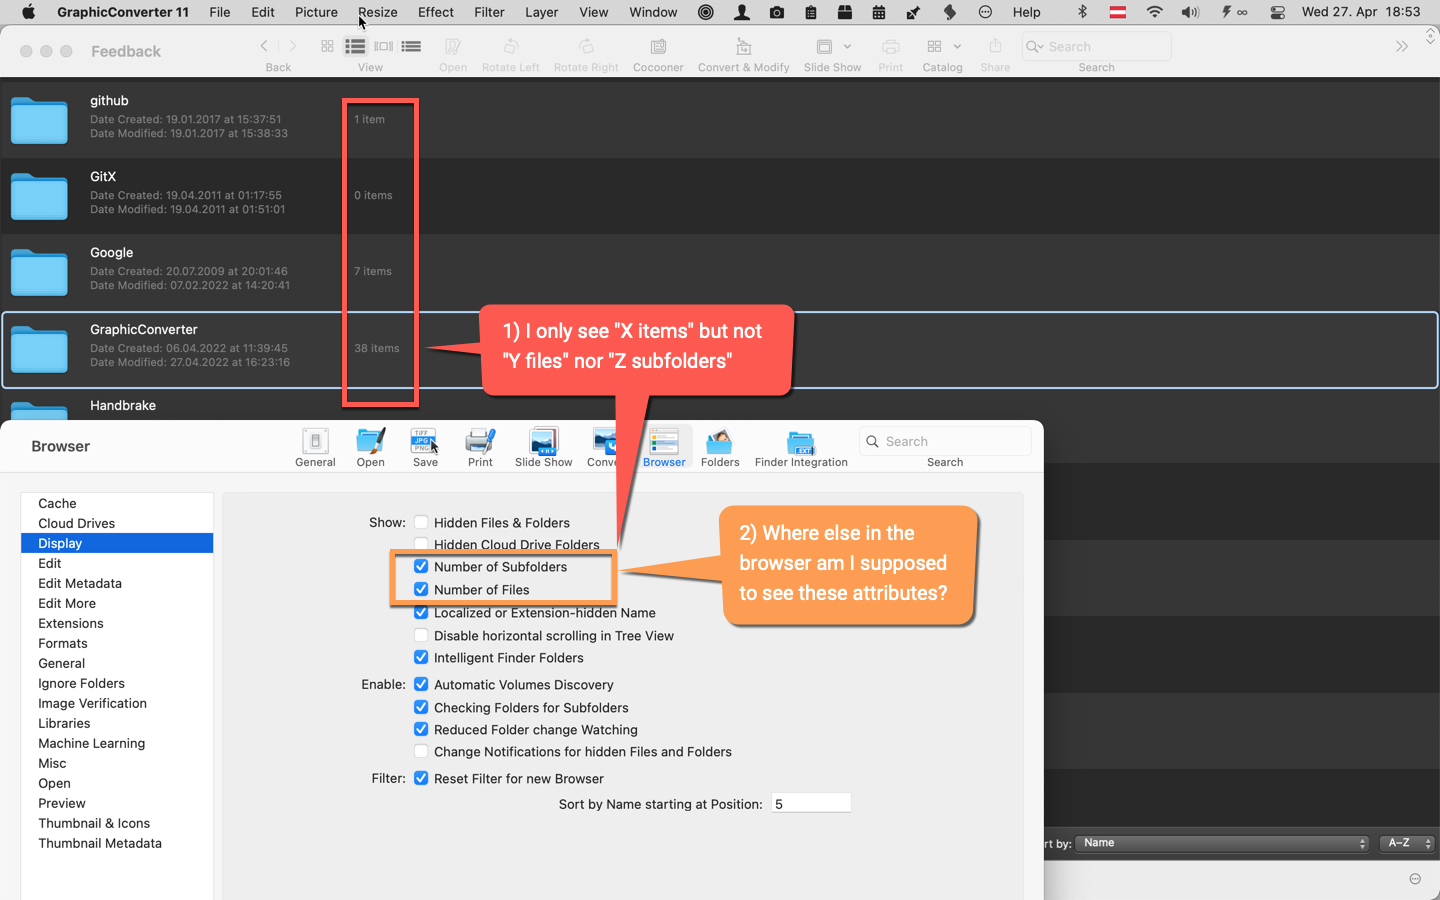
Task: Click the clock date in menu bar
Action: 1361,12
